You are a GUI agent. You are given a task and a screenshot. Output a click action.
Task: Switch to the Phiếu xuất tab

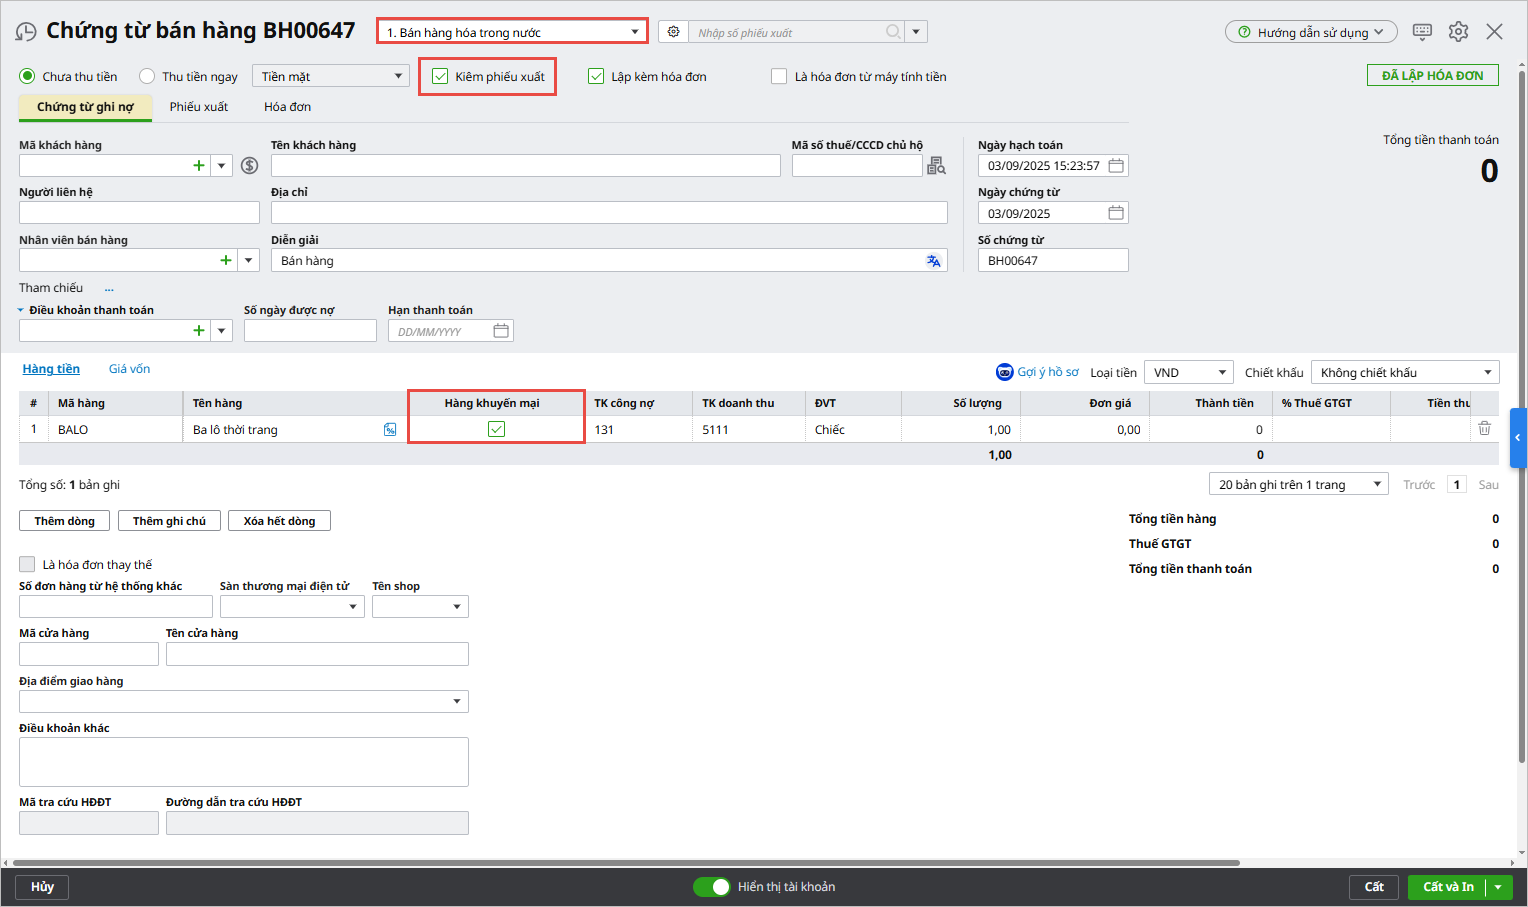coord(198,107)
